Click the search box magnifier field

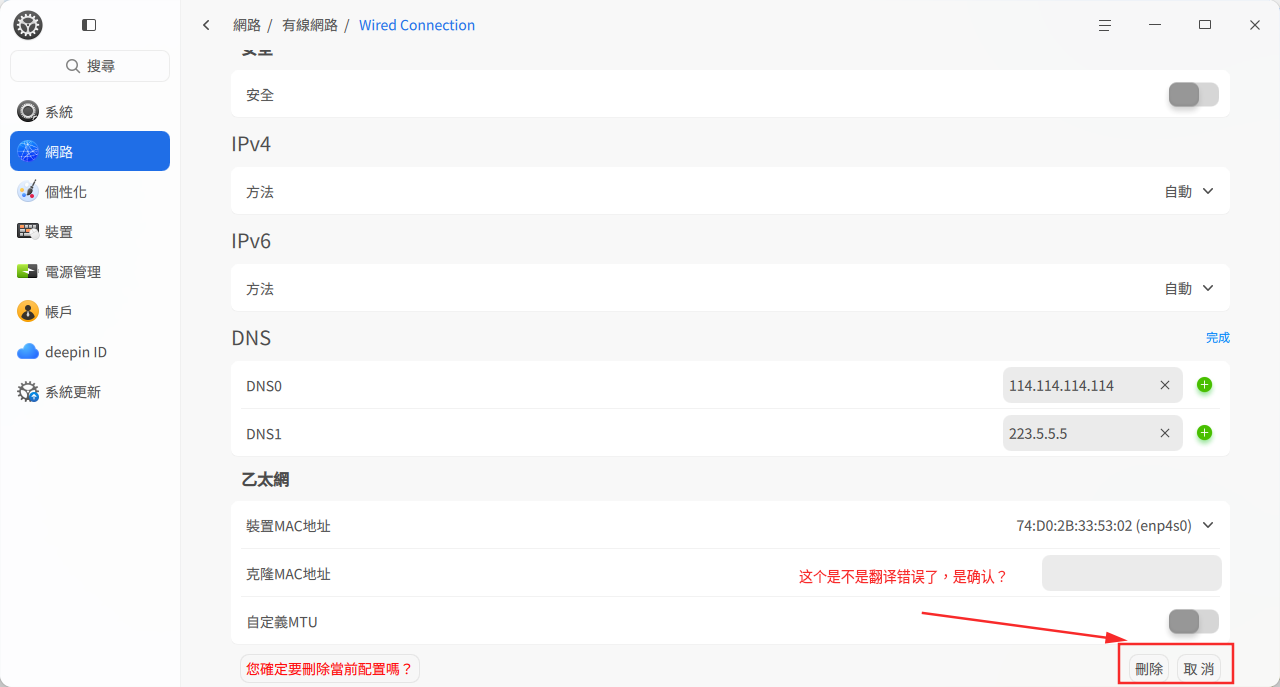coord(90,66)
